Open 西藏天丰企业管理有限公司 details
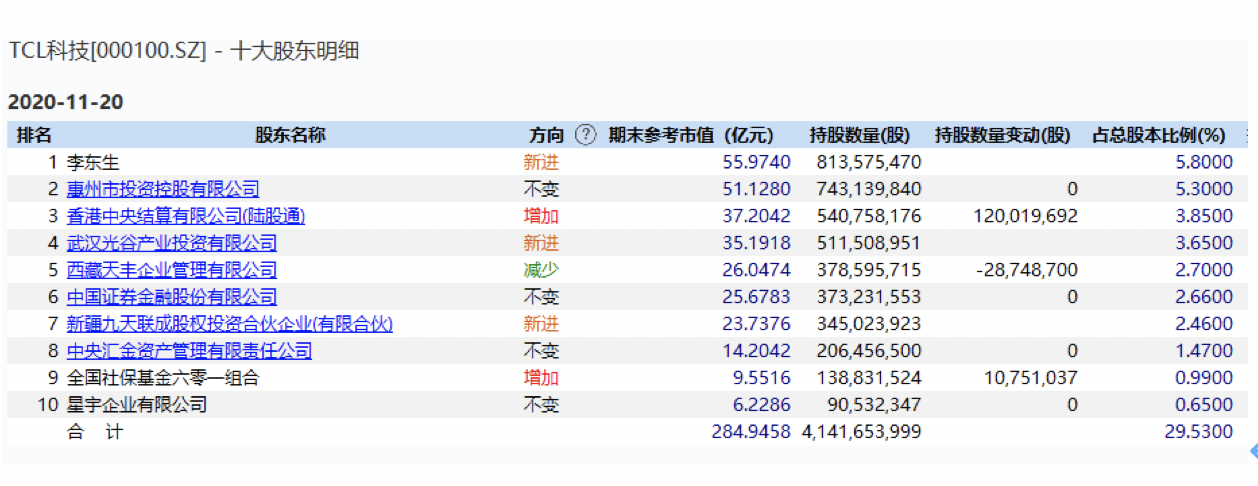1258x486 pixels. point(172,270)
